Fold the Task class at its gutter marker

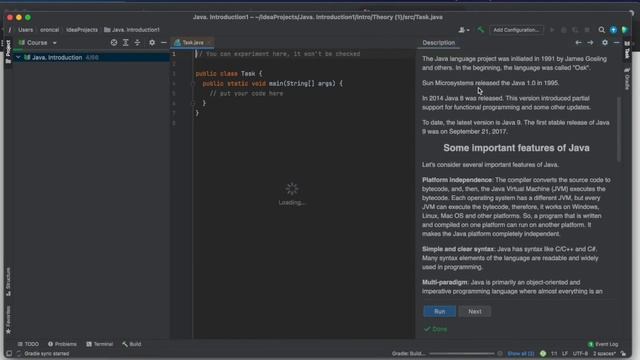(193, 84)
